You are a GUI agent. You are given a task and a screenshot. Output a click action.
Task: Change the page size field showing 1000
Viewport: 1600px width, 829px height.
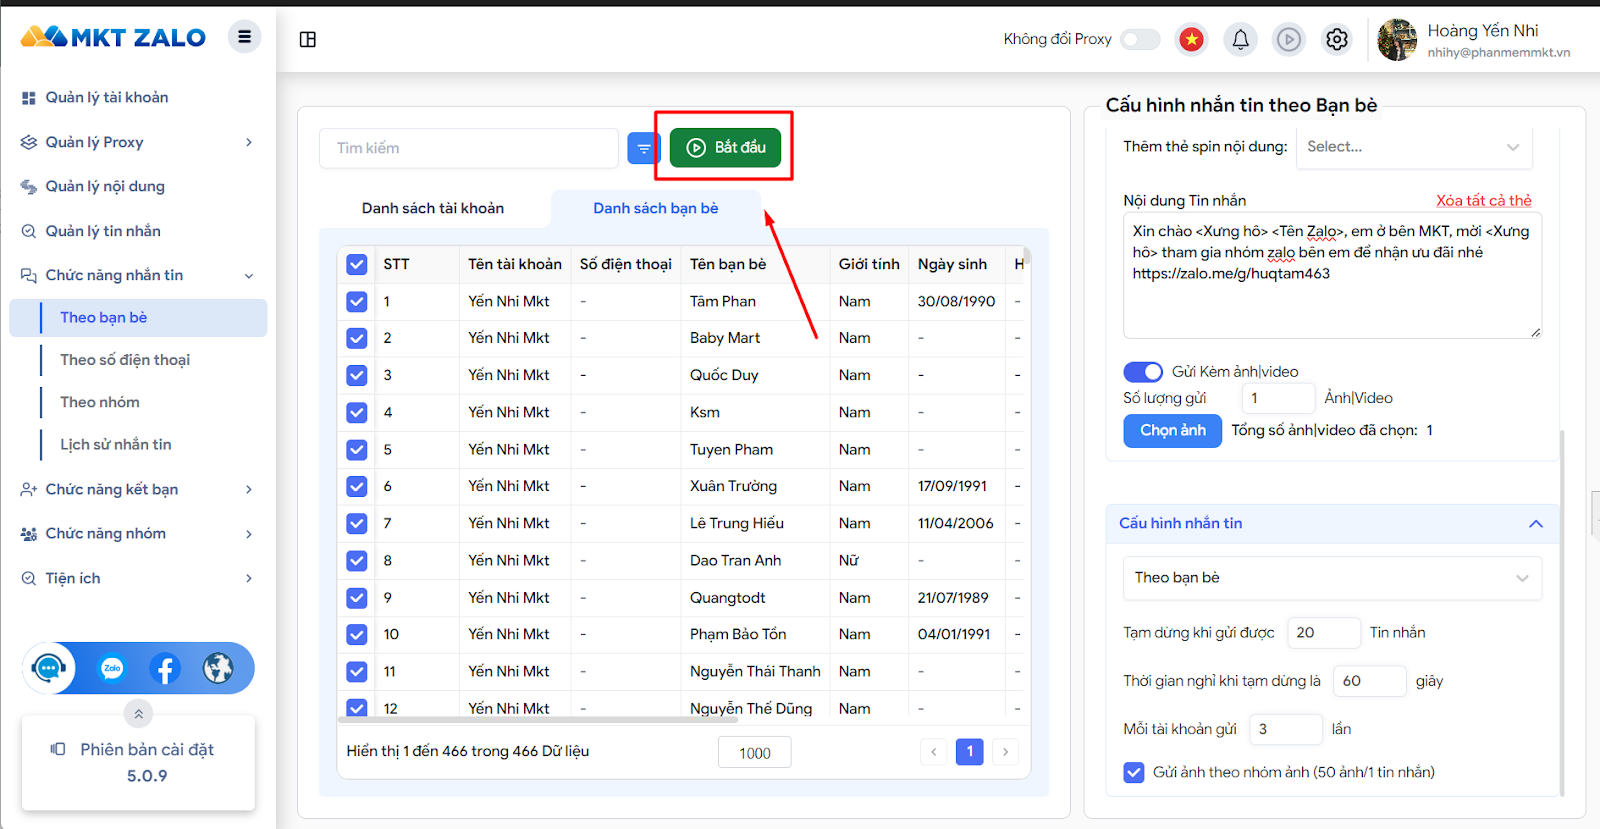(755, 753)
